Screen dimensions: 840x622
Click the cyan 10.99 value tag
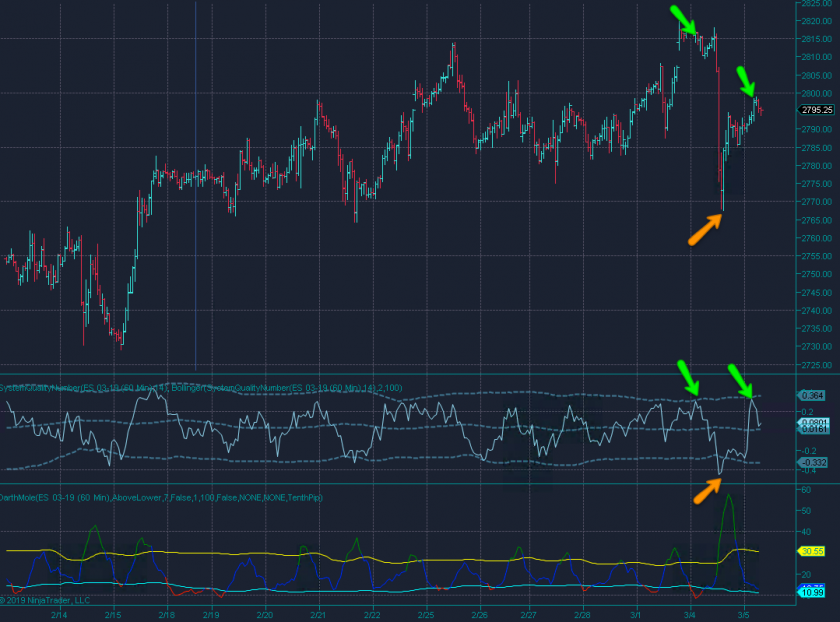812,593
